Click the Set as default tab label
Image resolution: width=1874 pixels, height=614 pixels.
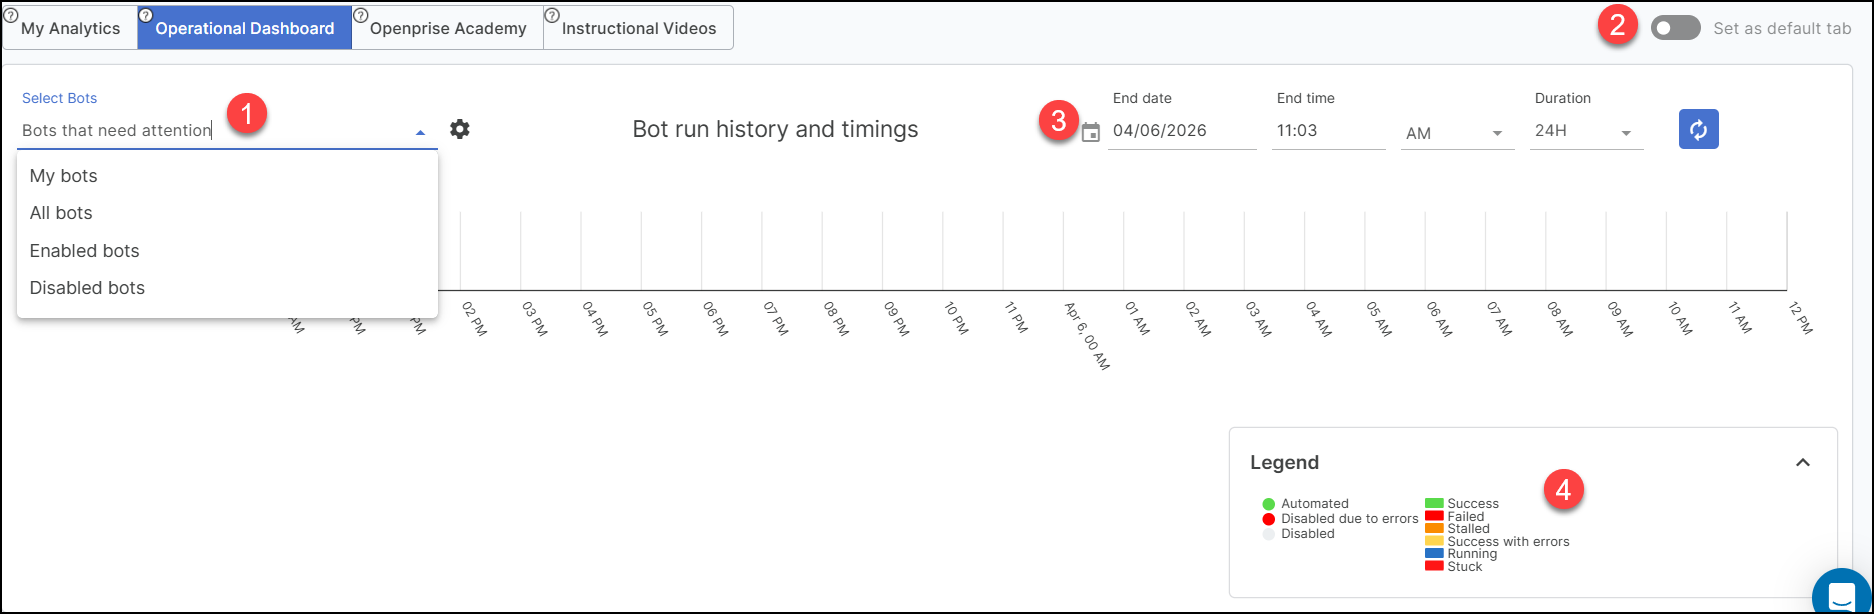click(x=1782, y=28)
